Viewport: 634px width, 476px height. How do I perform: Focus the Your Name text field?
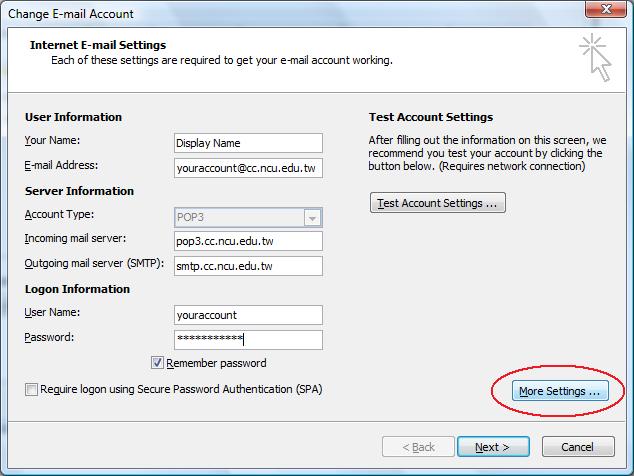[247, 143]
